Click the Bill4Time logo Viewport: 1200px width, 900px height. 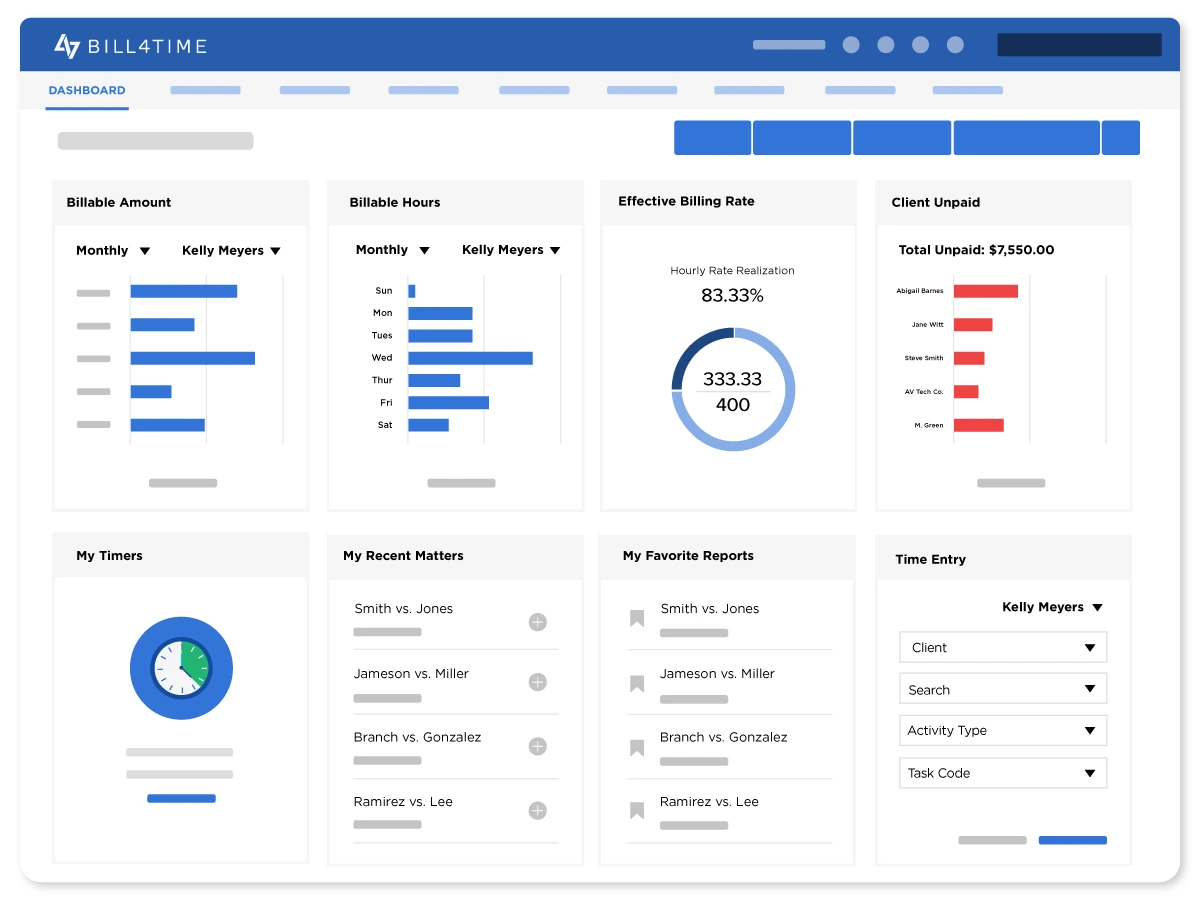tap(130, 46)
